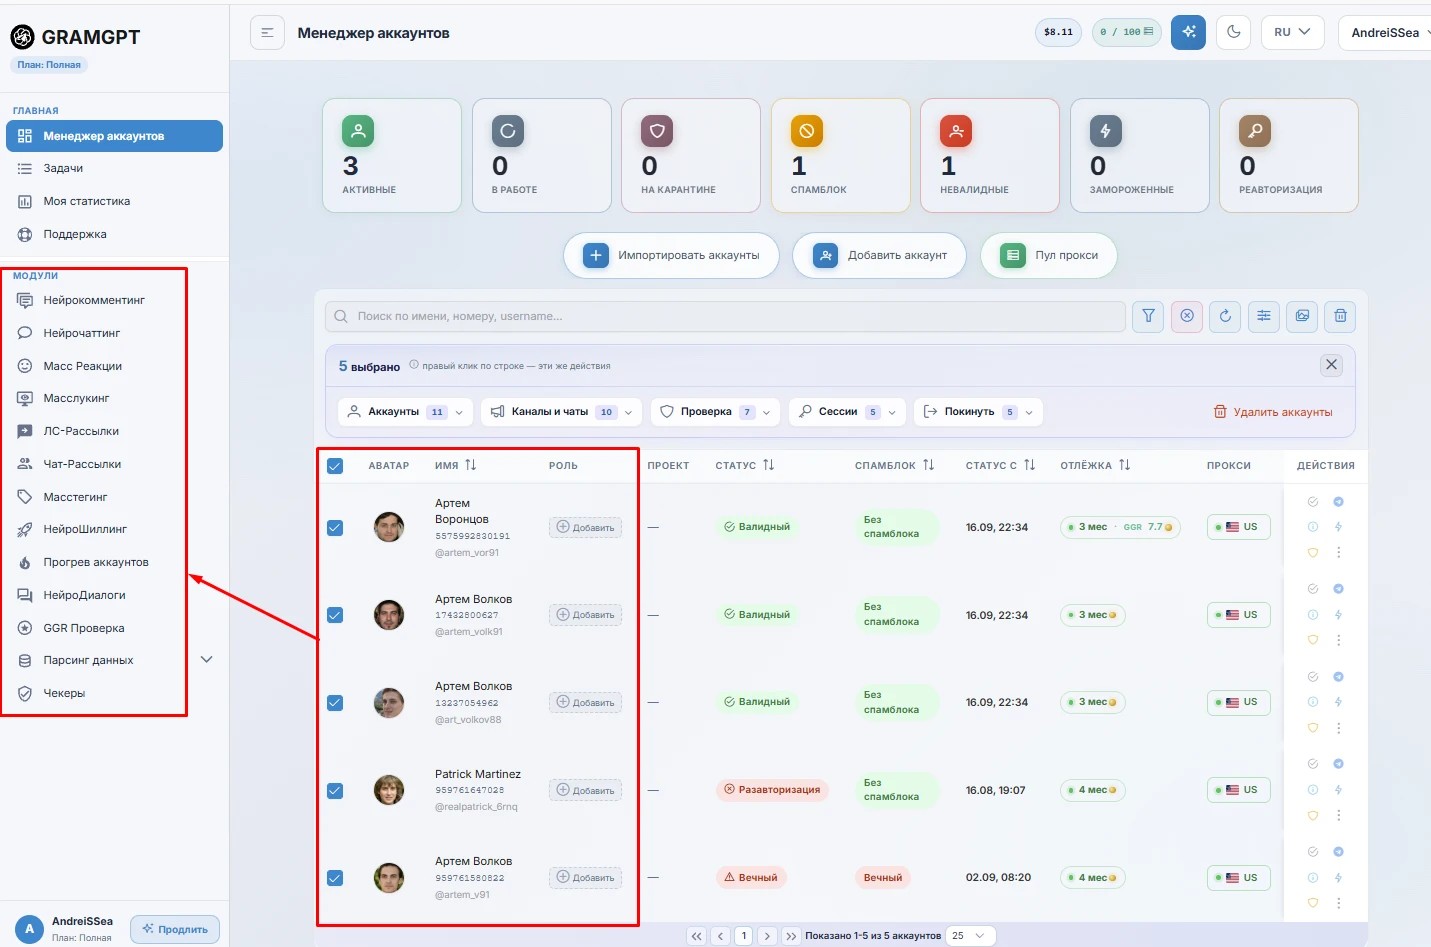Image resolution: width=1431 pixels, height=947 pixels.
Task: Click Patrick Martinez avatar thumbnail
Action: point(389,790)
